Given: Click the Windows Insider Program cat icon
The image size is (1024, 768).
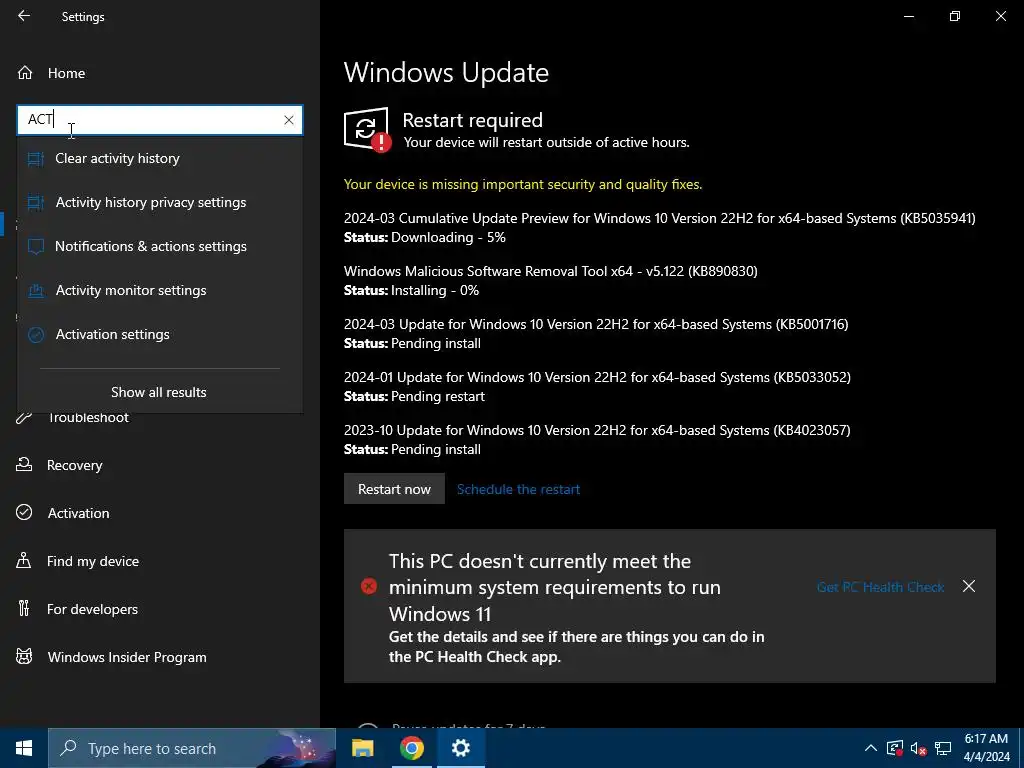Looking at the screenshot, I should [24, 656].
